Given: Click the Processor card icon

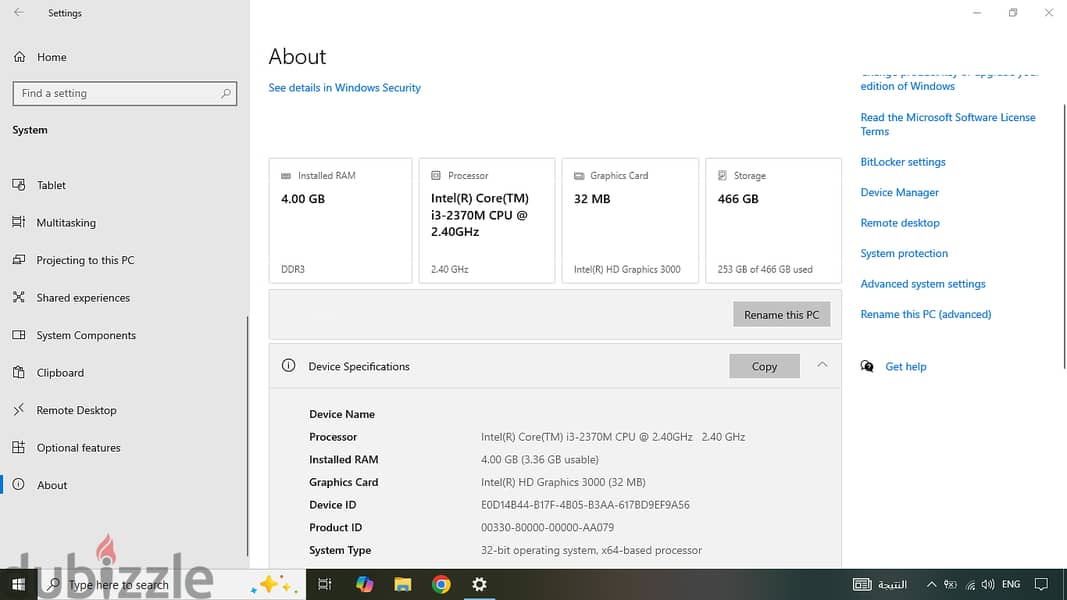Looking at the screenshot, I should coord(436,176).
